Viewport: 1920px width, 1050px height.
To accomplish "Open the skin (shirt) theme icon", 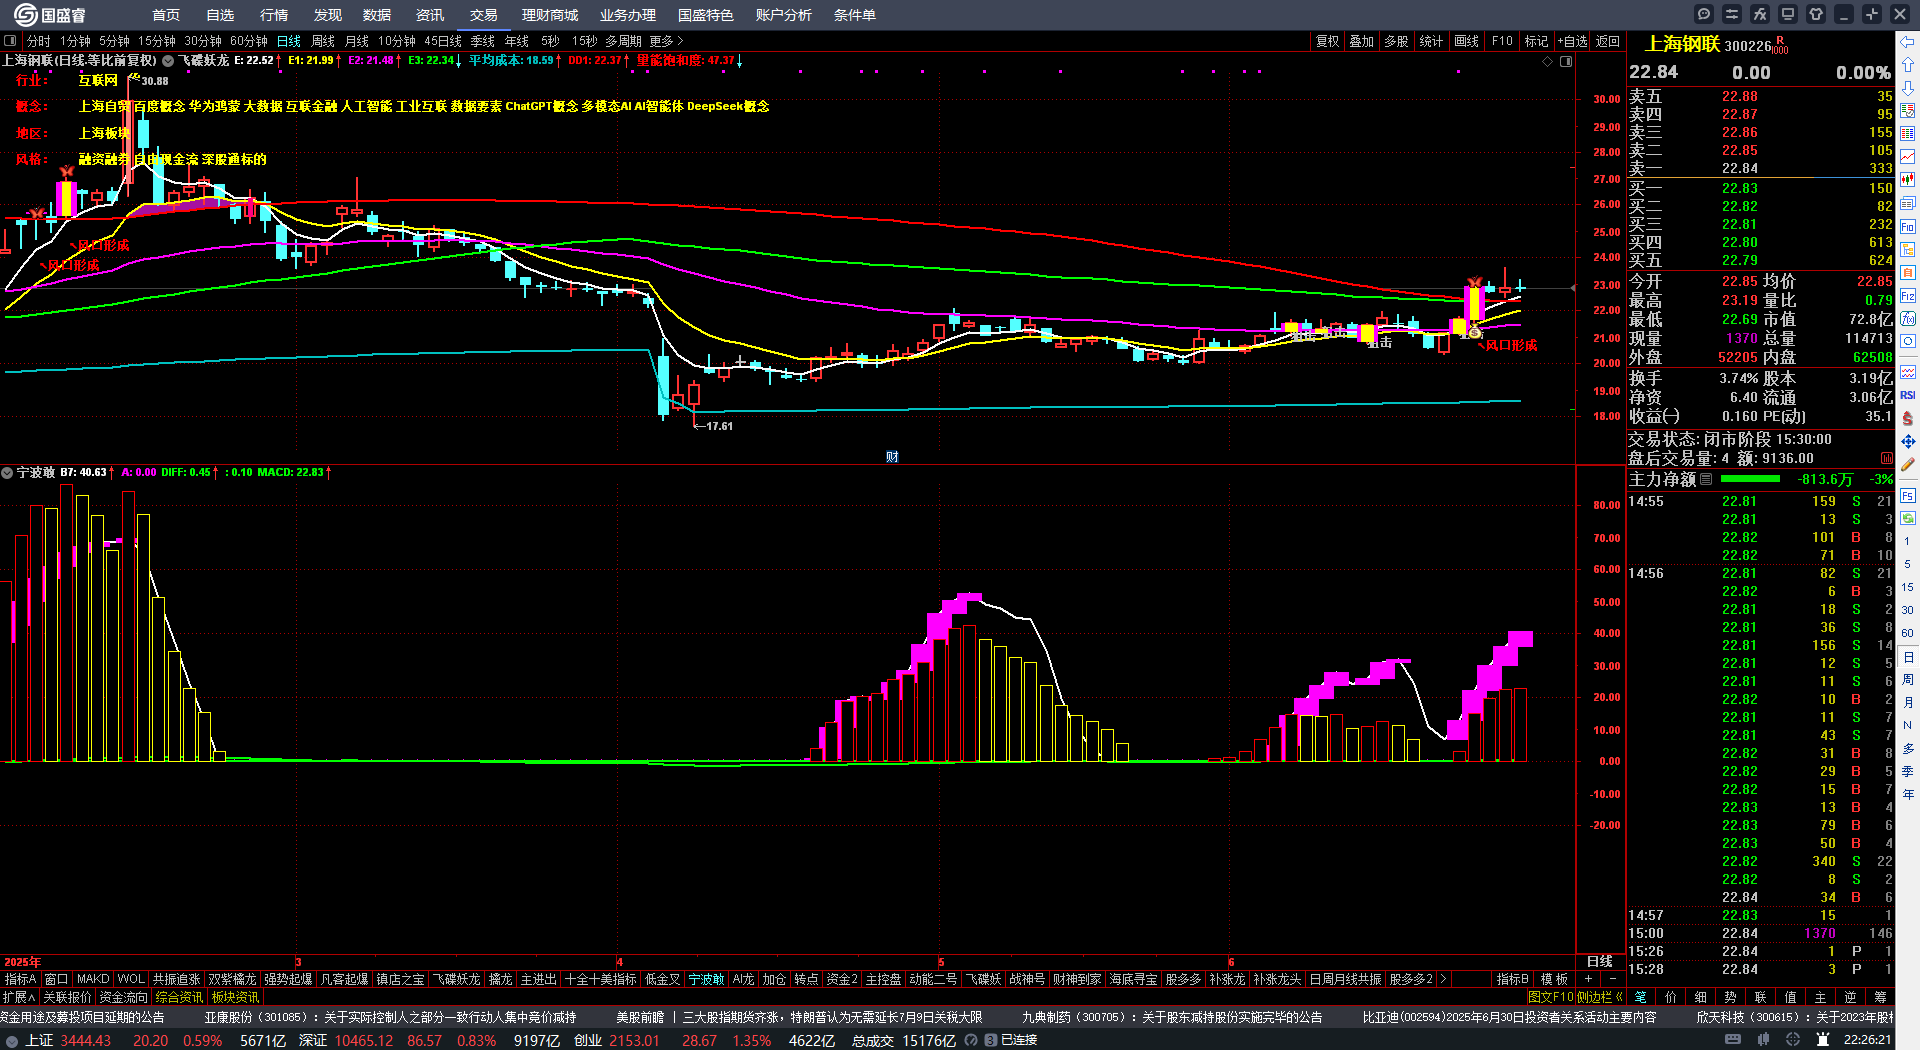I will tap(1816, 14).
